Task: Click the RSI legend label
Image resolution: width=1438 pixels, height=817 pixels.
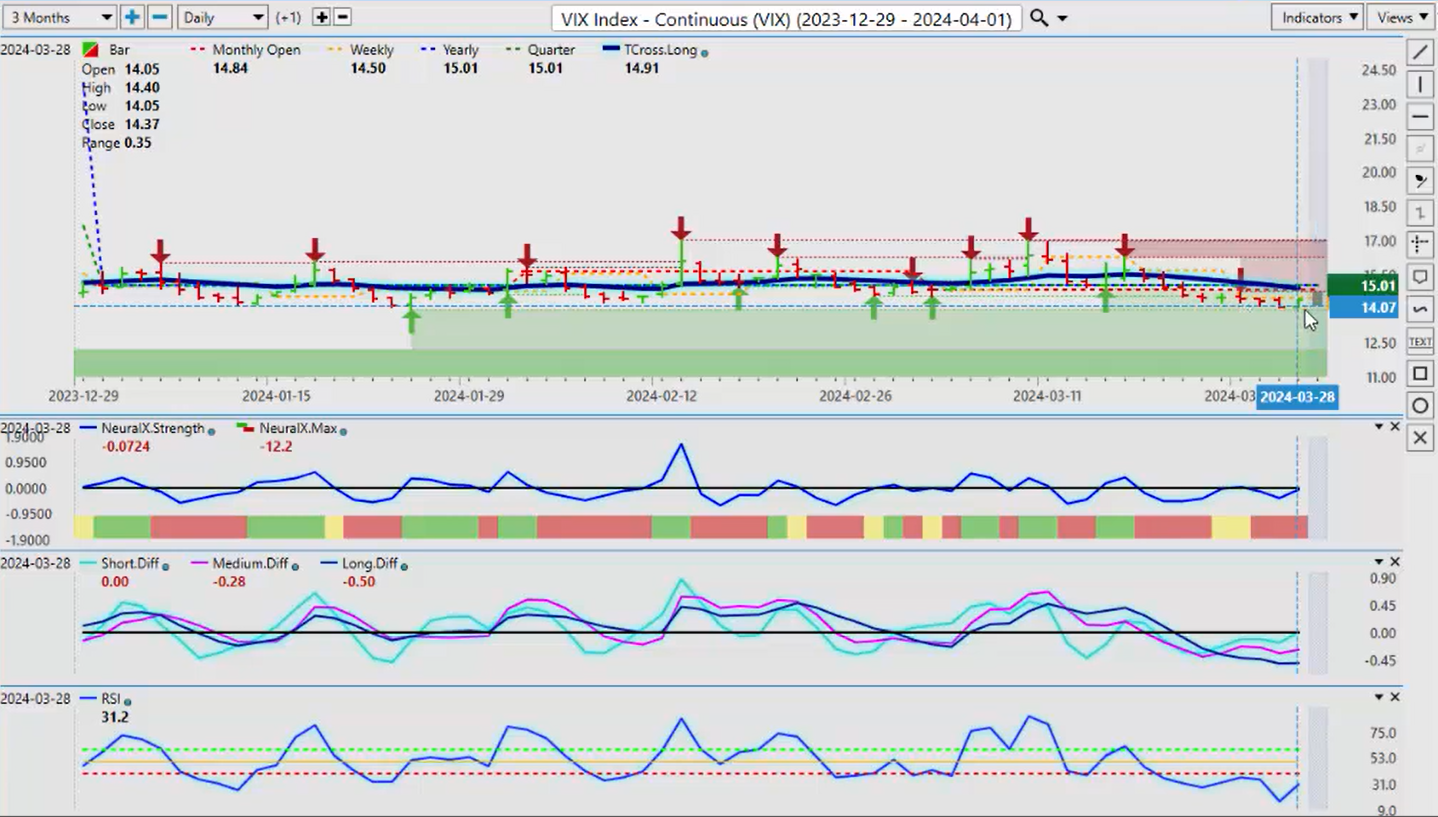Action: [x=110, y=698]
